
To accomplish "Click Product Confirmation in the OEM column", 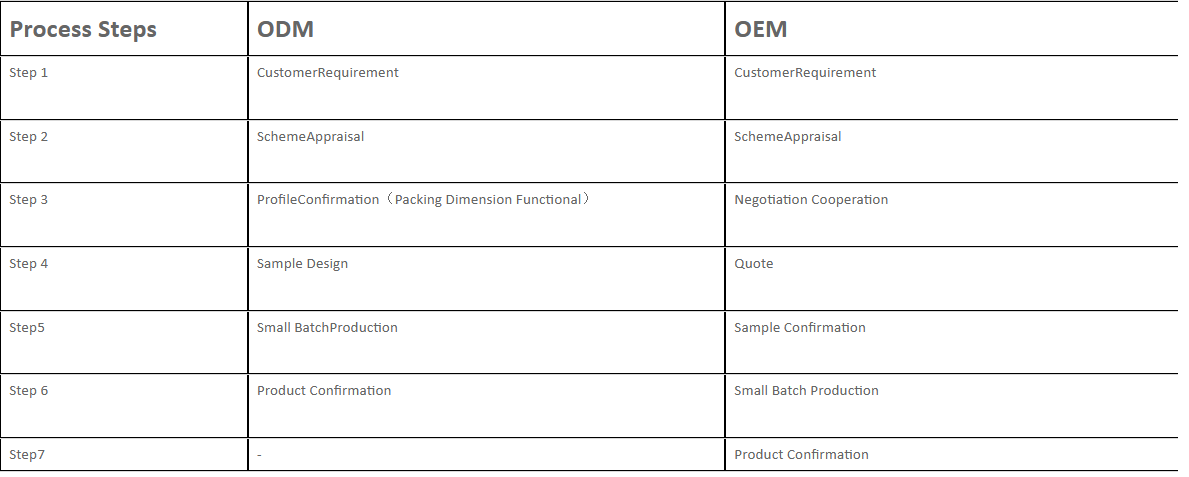I will [x=801, y=455].
